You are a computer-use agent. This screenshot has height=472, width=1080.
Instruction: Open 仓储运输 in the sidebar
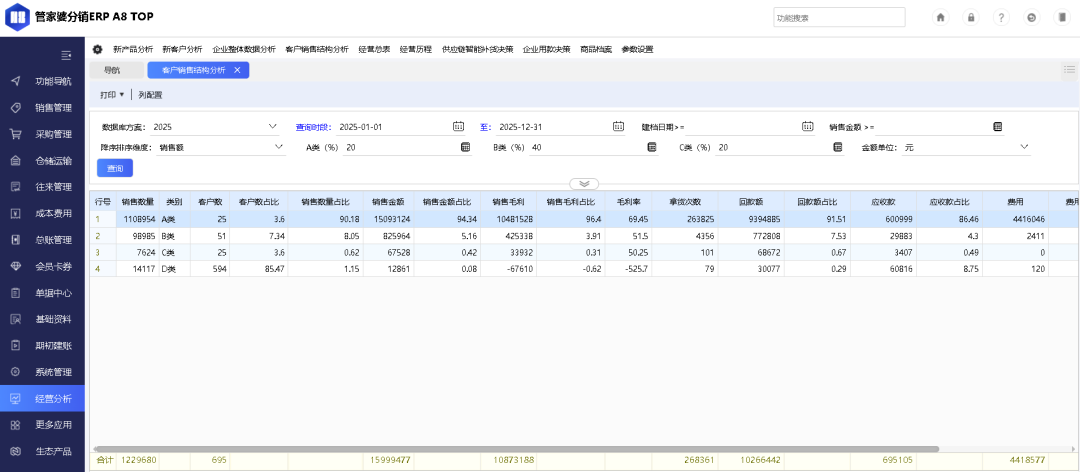(x=42, y=161)
